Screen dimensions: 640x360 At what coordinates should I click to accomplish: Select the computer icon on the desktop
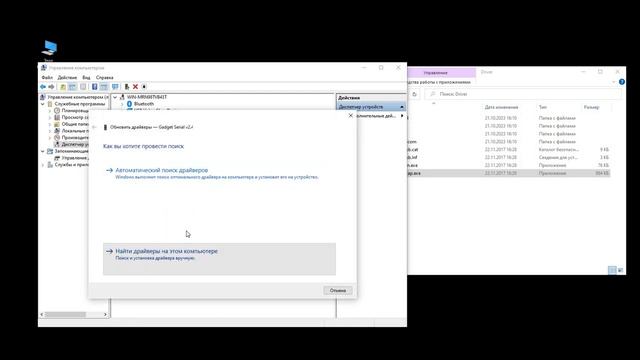click(49, 48)
